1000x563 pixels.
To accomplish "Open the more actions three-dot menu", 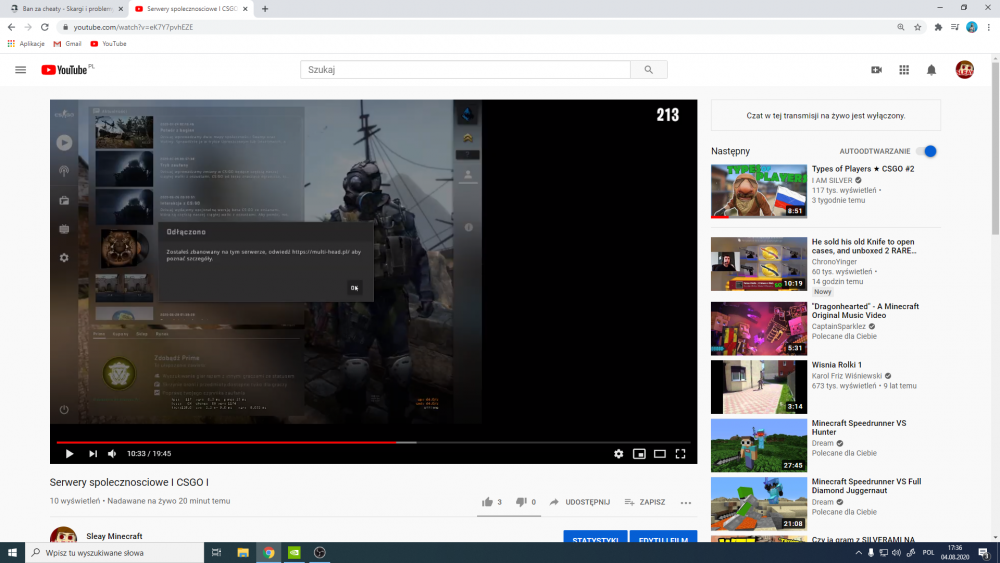I will [686, 502].
